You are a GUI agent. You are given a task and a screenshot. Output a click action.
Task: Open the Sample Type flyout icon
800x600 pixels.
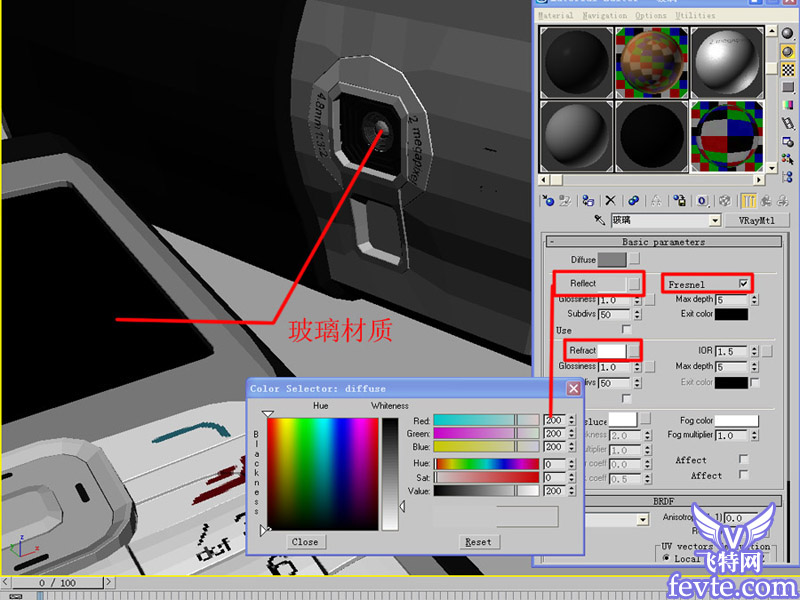788,34
